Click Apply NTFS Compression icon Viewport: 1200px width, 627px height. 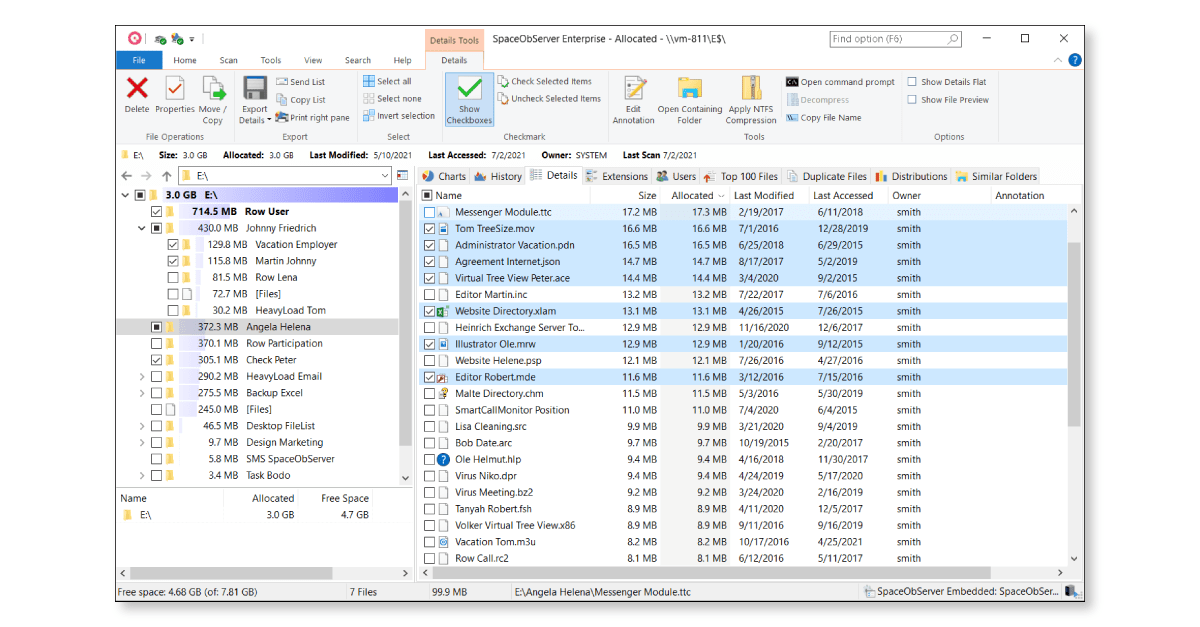tap(751, 88)
